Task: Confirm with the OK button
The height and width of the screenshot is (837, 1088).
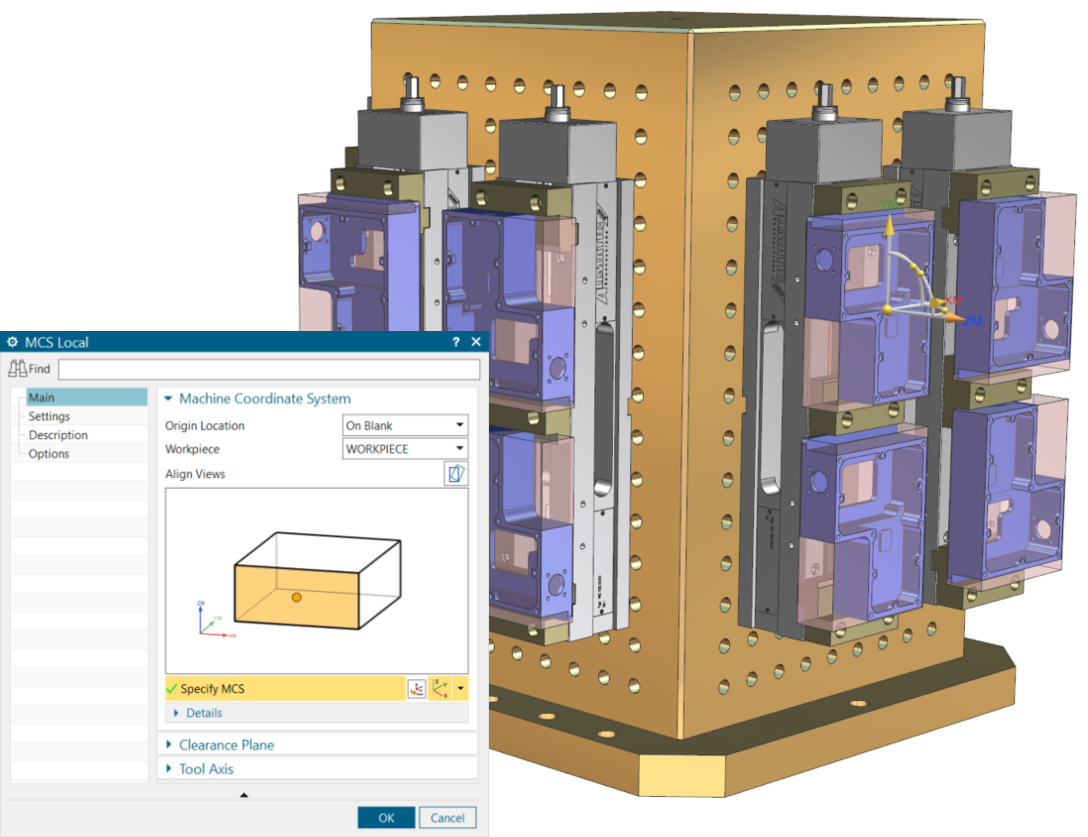Action: [386, 817]
